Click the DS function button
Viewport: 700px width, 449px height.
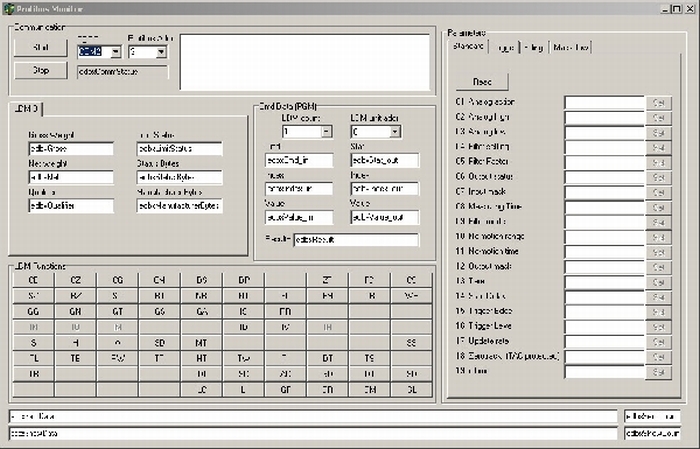click(x=201, y=280)
